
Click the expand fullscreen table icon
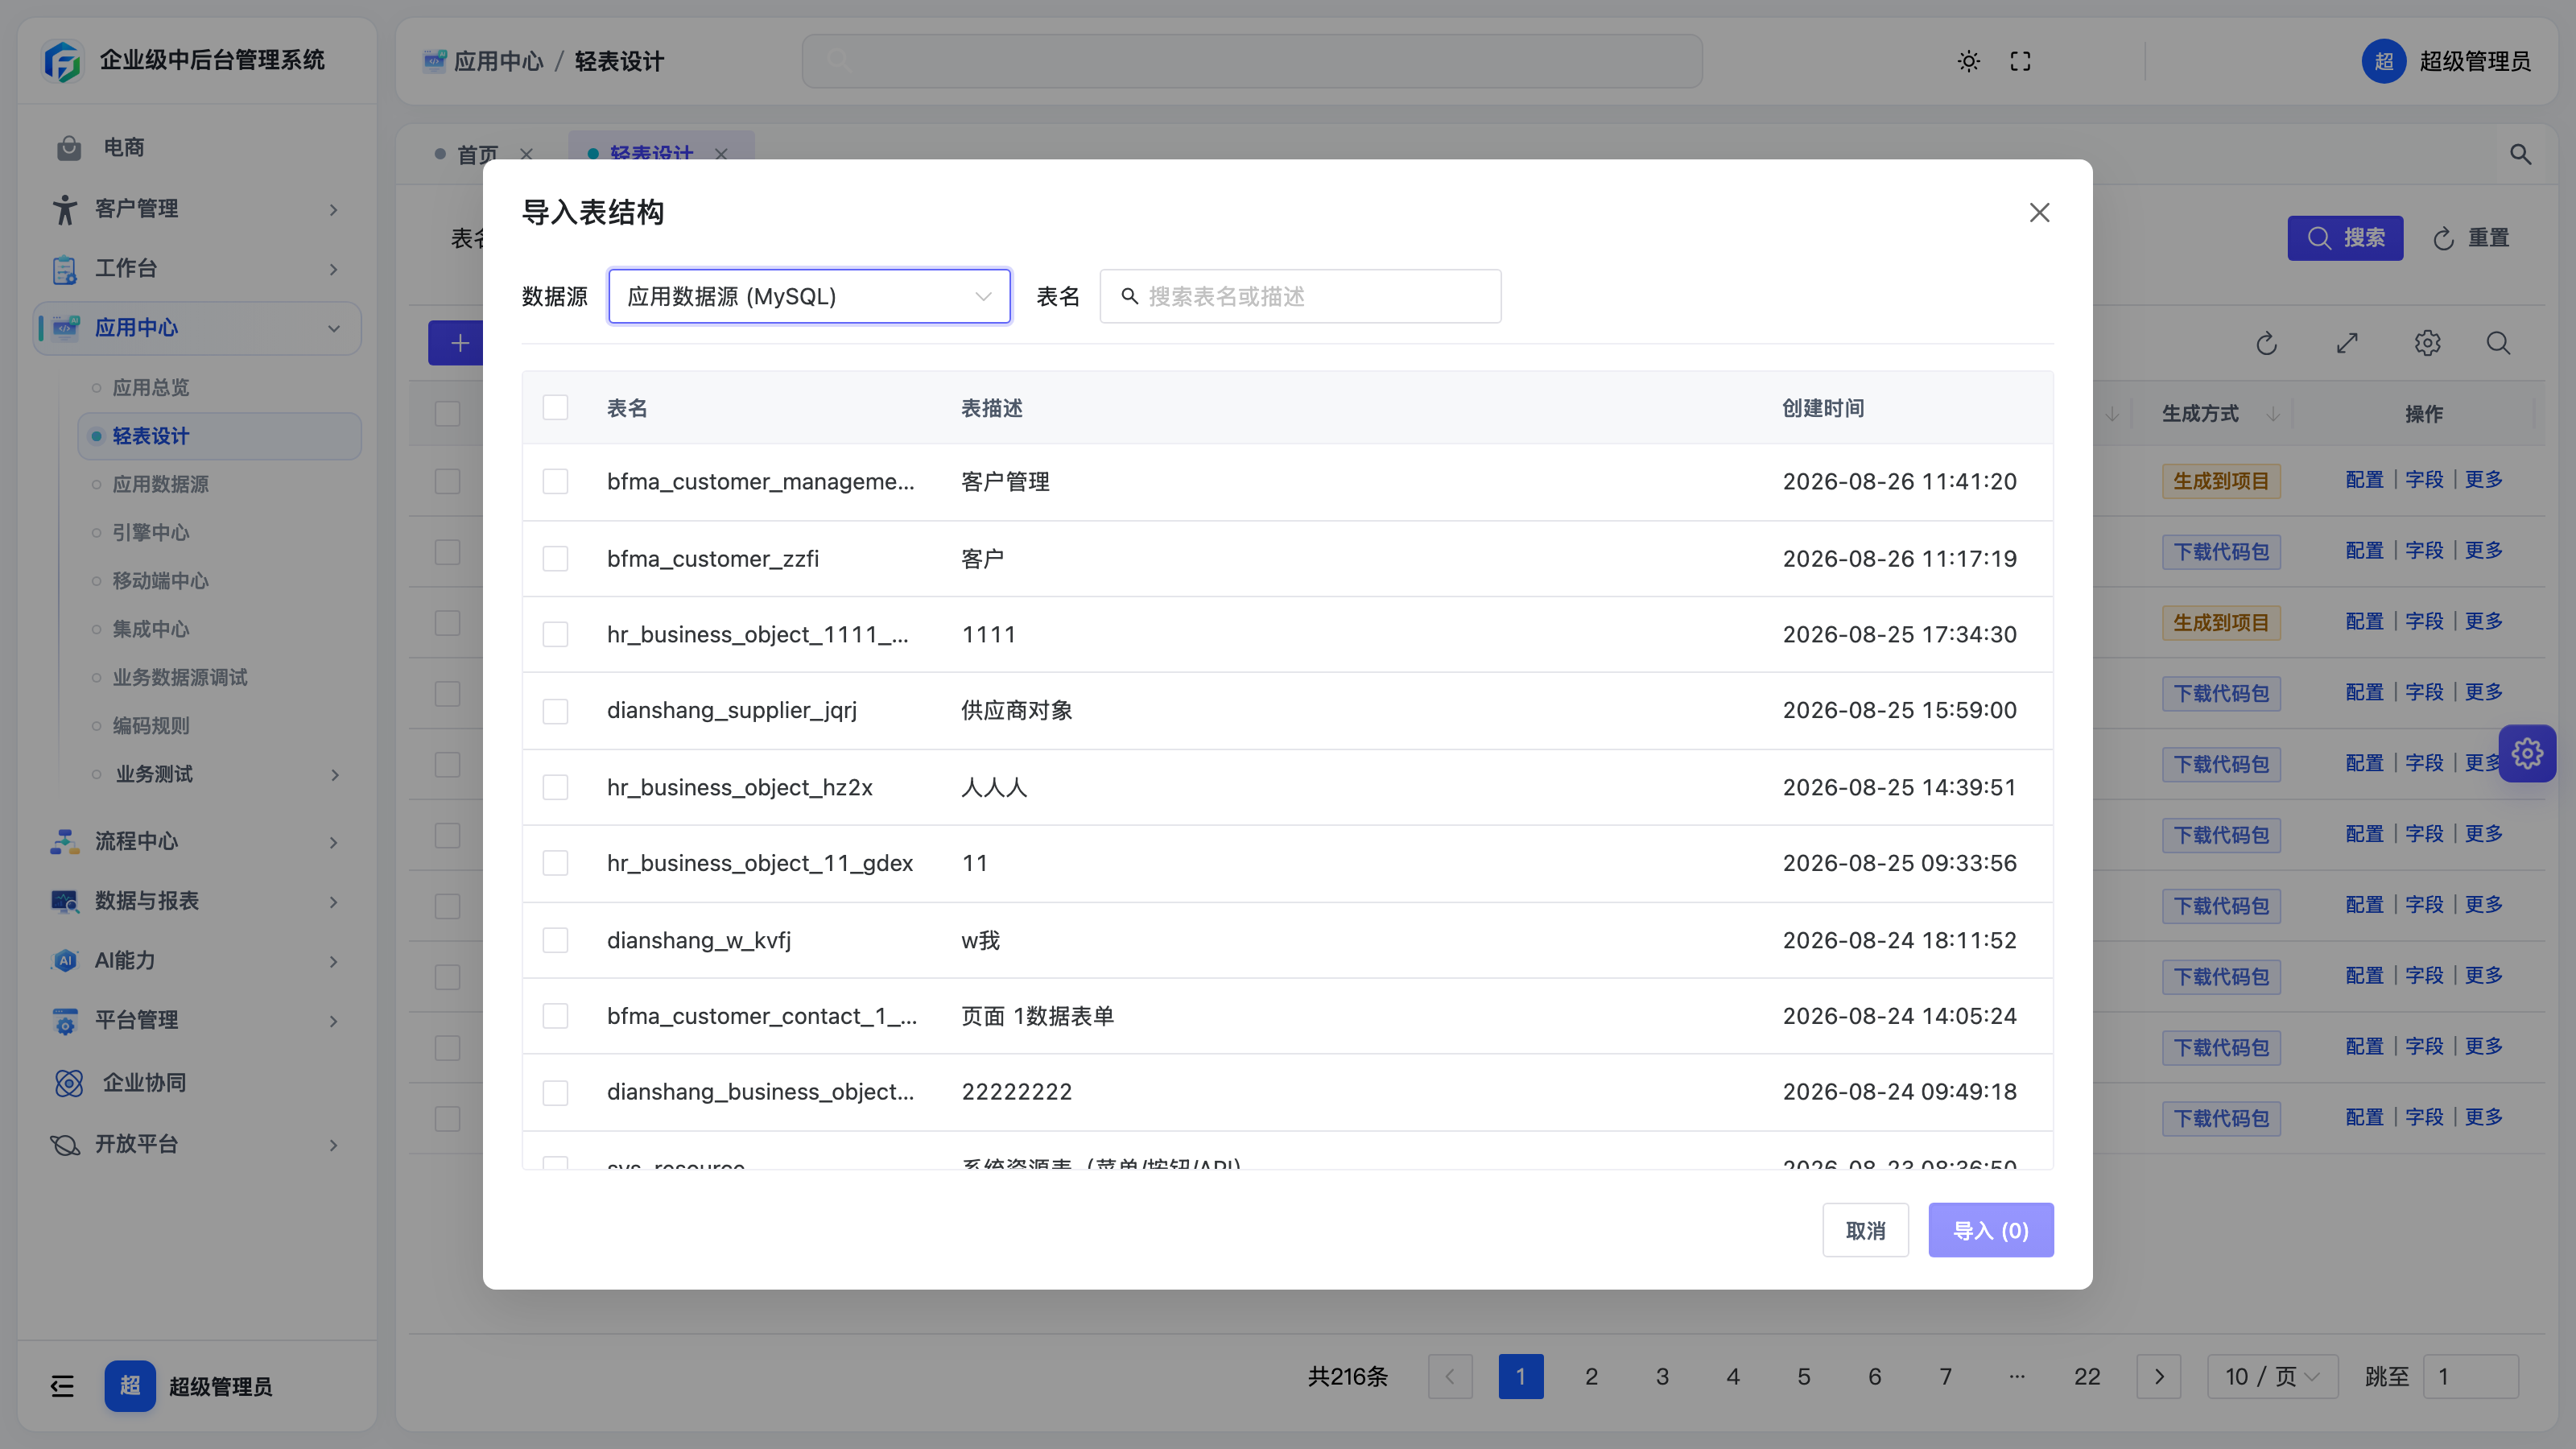point(2347,343)
